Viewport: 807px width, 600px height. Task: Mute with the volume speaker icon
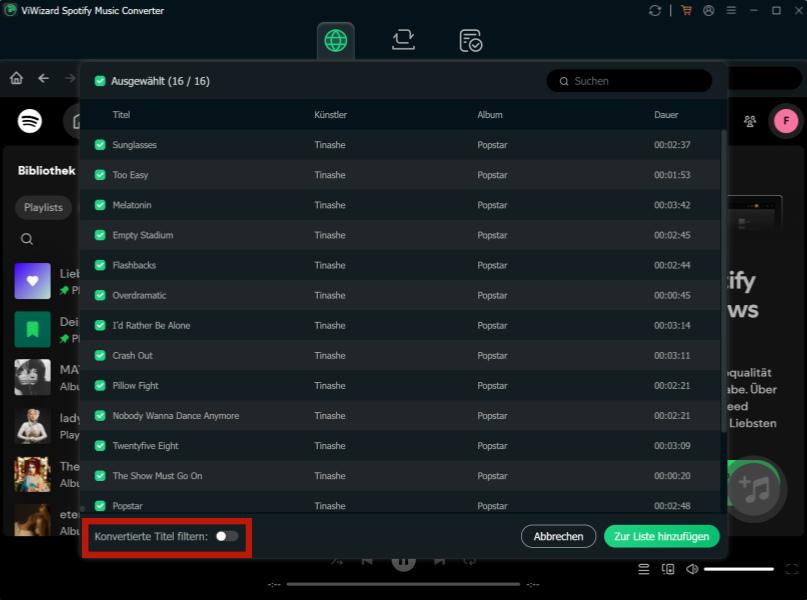692,569
